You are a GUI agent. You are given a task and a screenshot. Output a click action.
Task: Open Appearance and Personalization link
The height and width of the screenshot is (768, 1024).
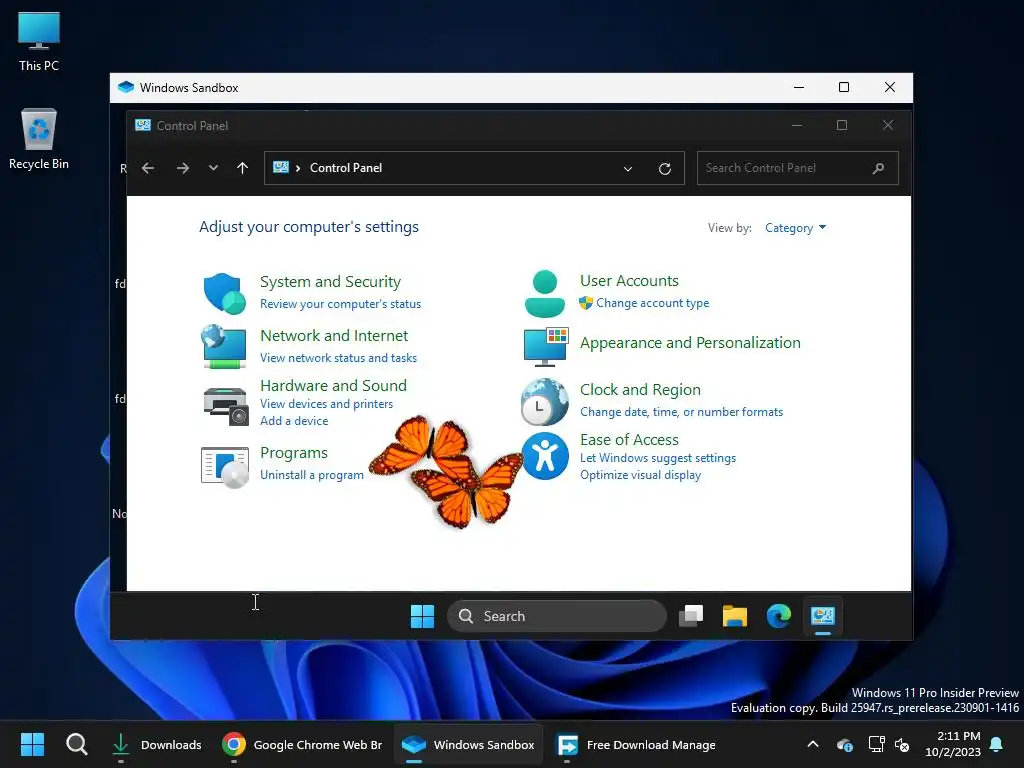(690, 343)
